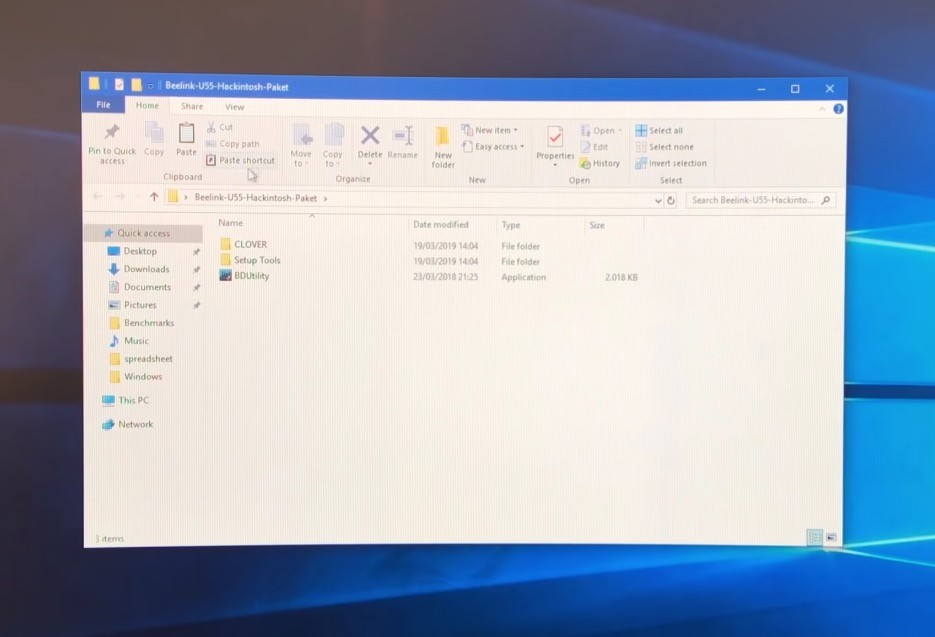Create a New folder

[x=442, y=147]
